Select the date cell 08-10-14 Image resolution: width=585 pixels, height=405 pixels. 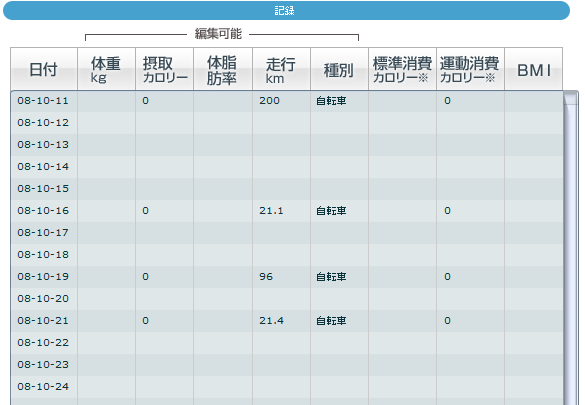click(x=44, y=167)
